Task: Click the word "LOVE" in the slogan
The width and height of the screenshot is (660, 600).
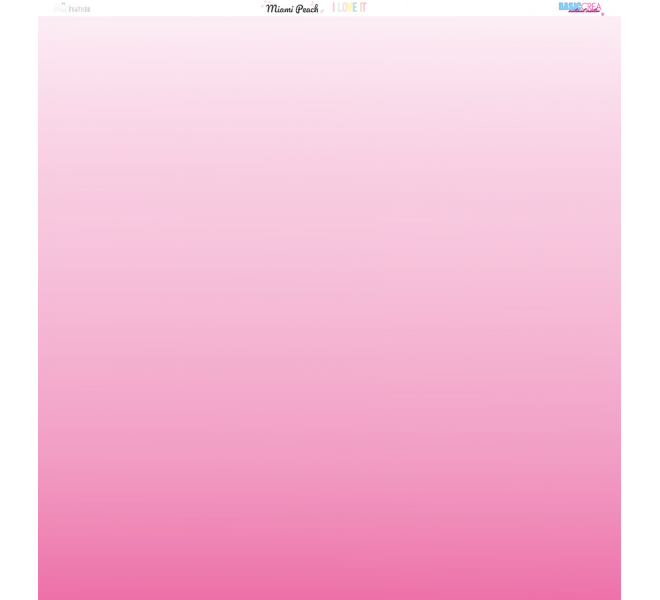Action: pos(347,7)
